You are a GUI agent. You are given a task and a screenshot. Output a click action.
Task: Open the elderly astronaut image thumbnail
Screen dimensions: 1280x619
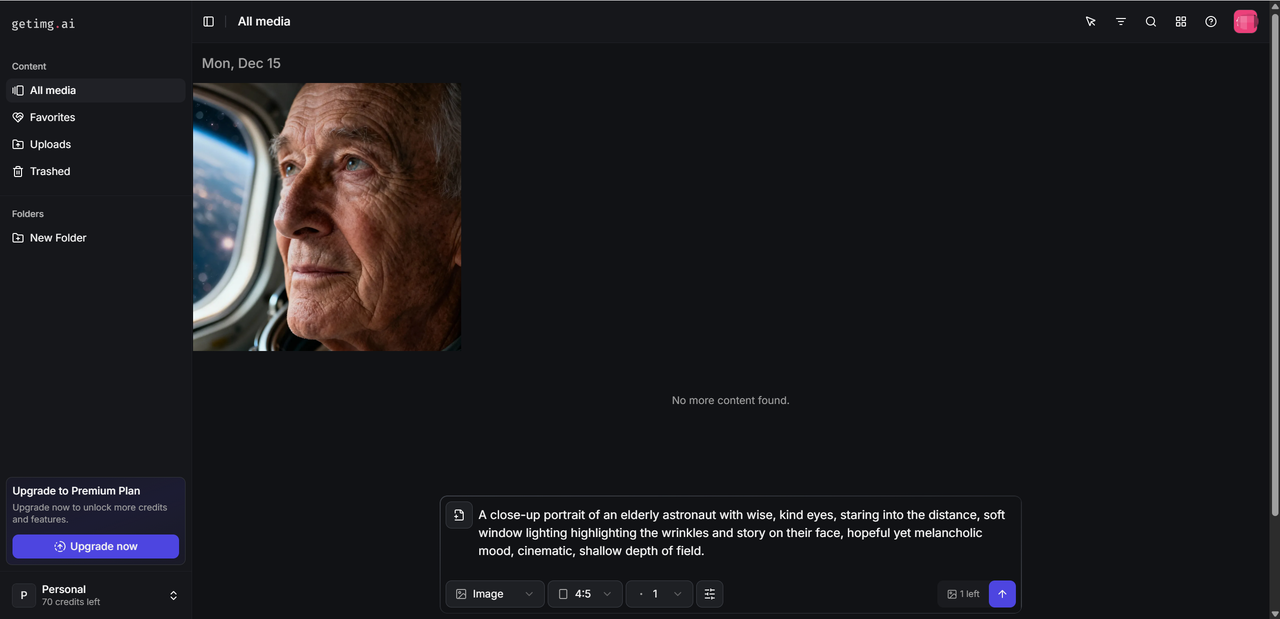(x=327, y=217)
